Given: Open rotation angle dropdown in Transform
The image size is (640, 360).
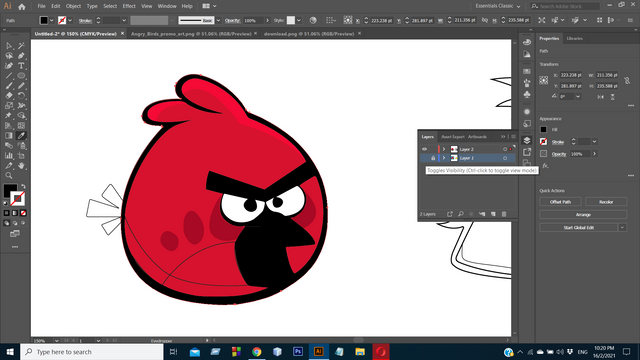Looking at the screenshot, I should [578, 96].
